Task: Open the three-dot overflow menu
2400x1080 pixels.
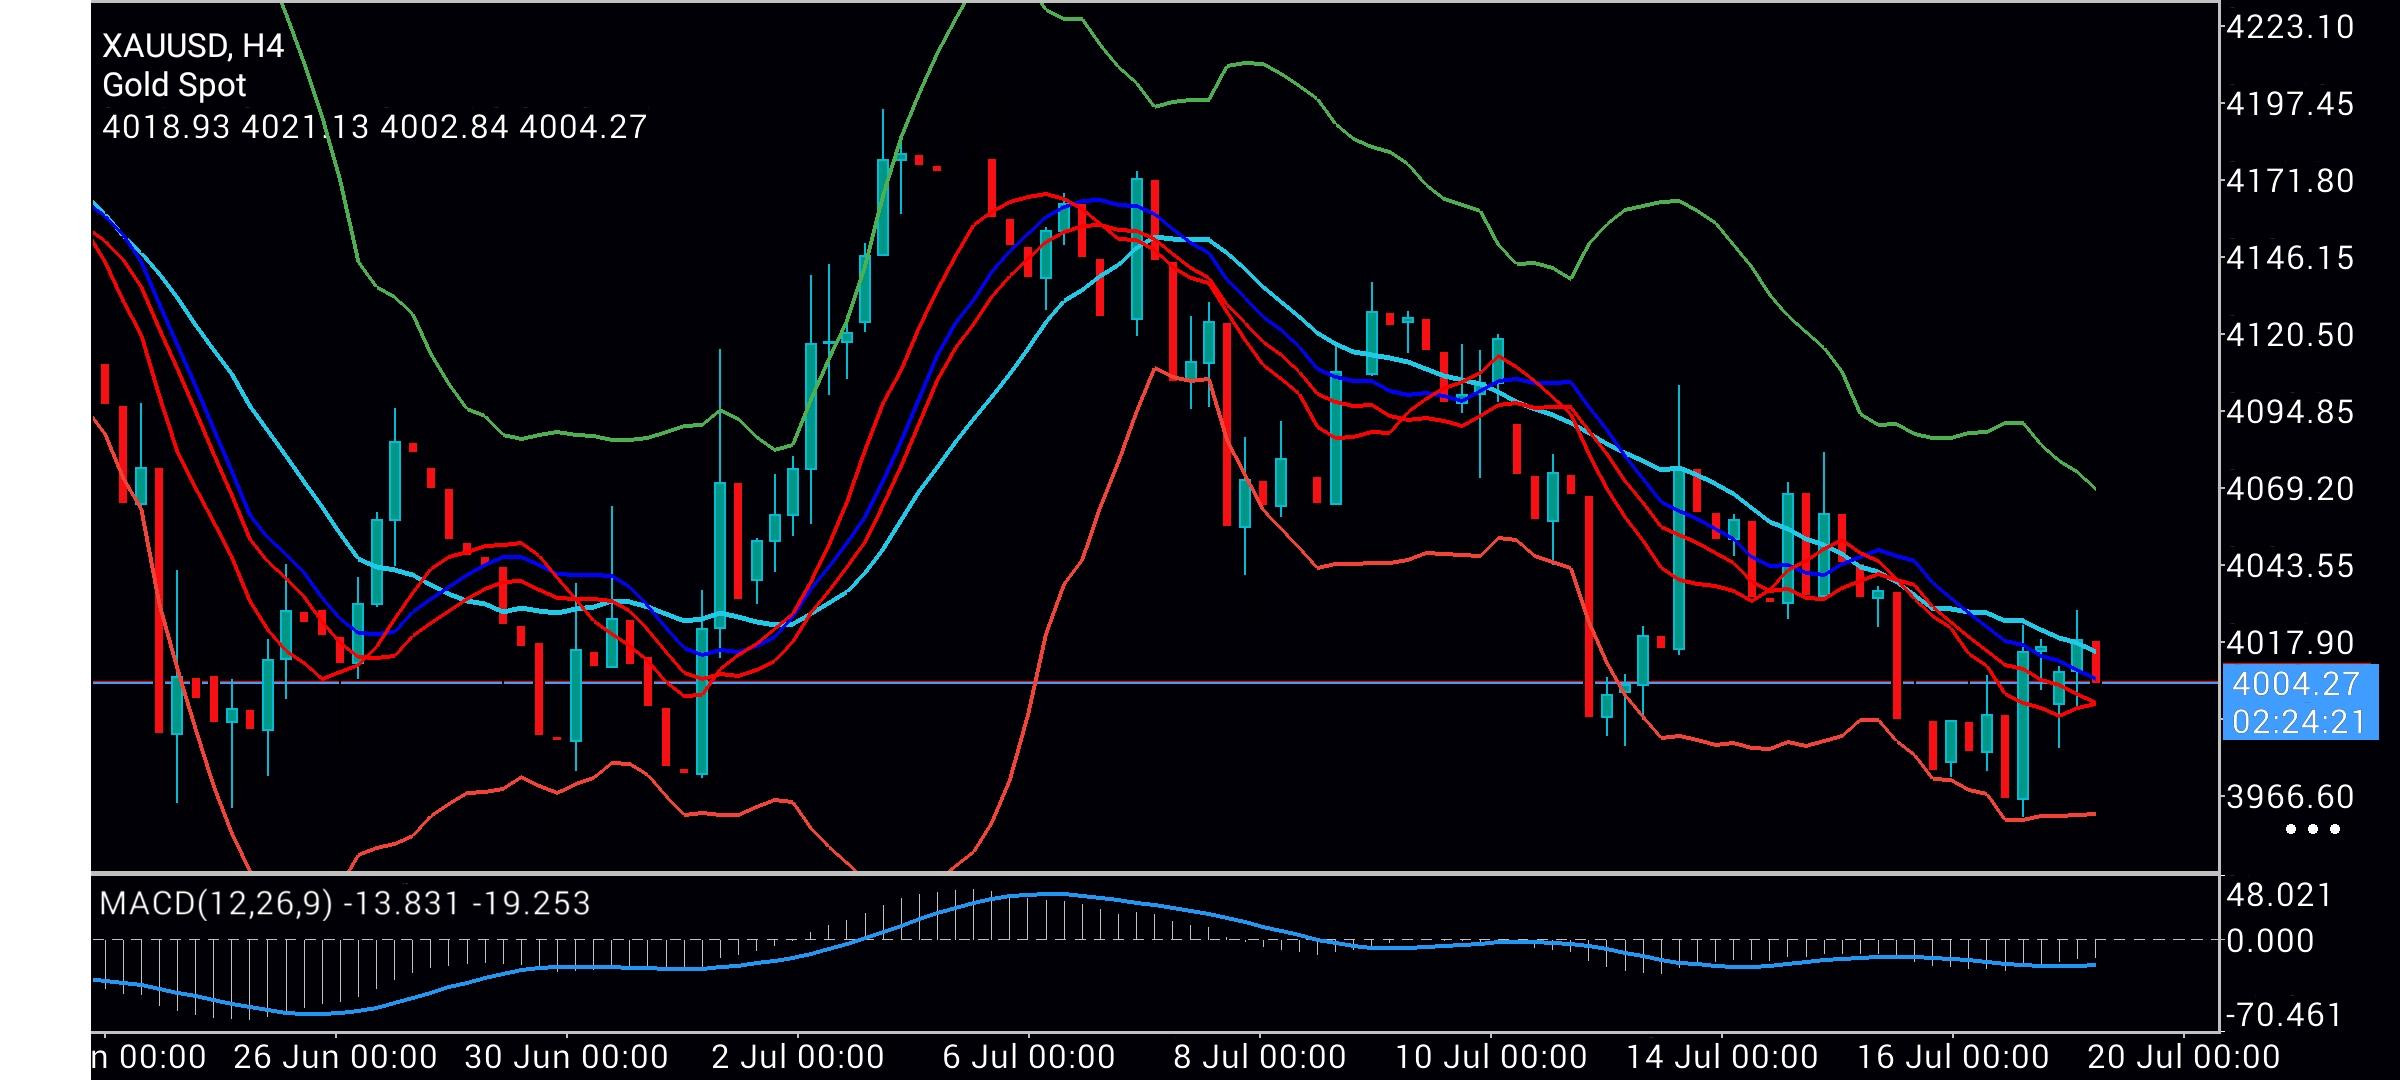Action: (x=2314, y=829)
